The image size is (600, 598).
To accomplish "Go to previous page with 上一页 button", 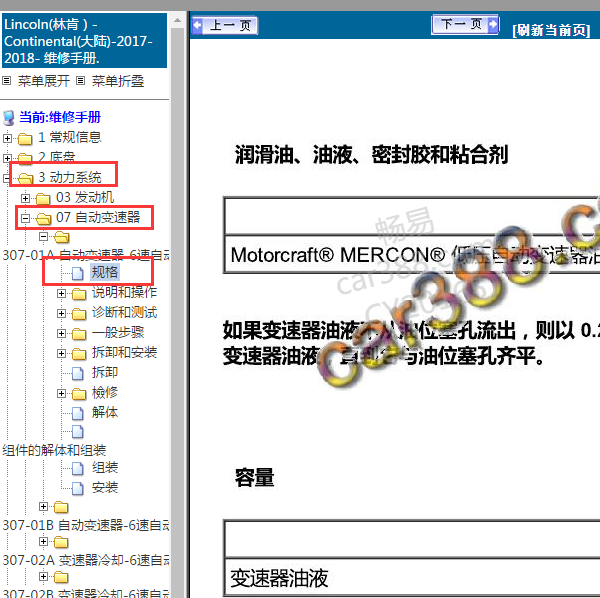I will pos(225,26).
